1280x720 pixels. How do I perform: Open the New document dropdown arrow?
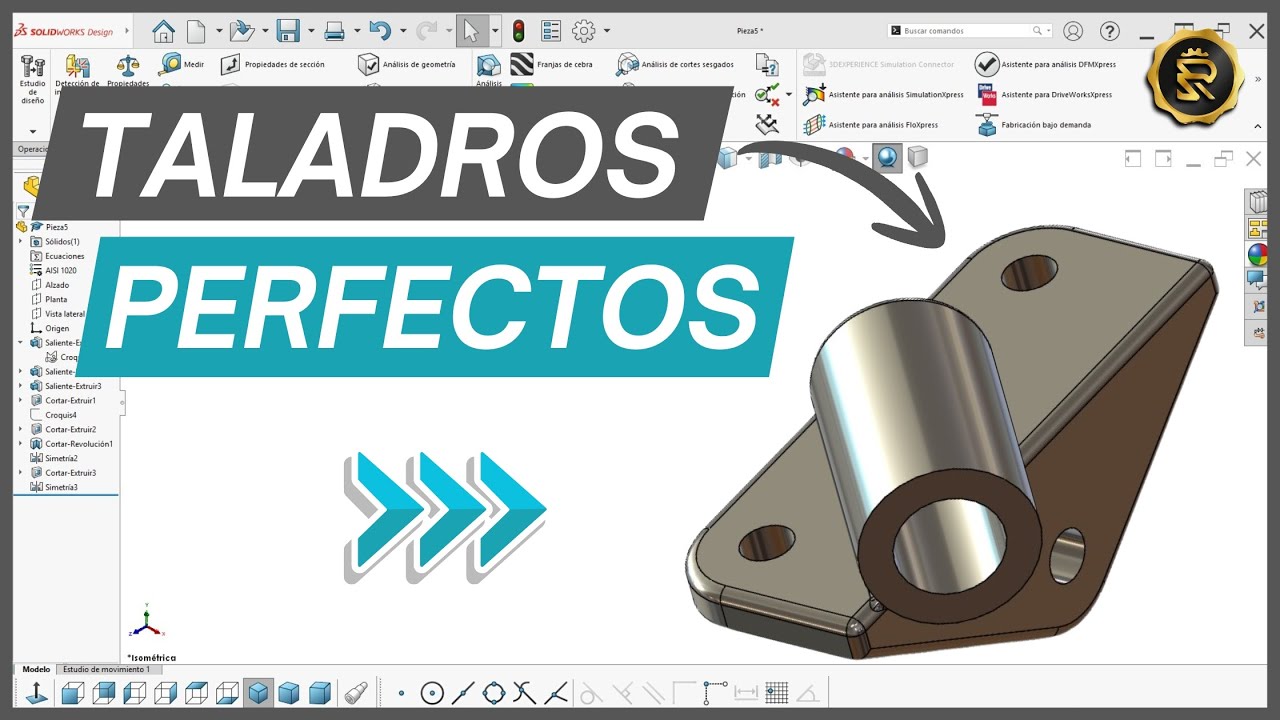pos(218,31)
